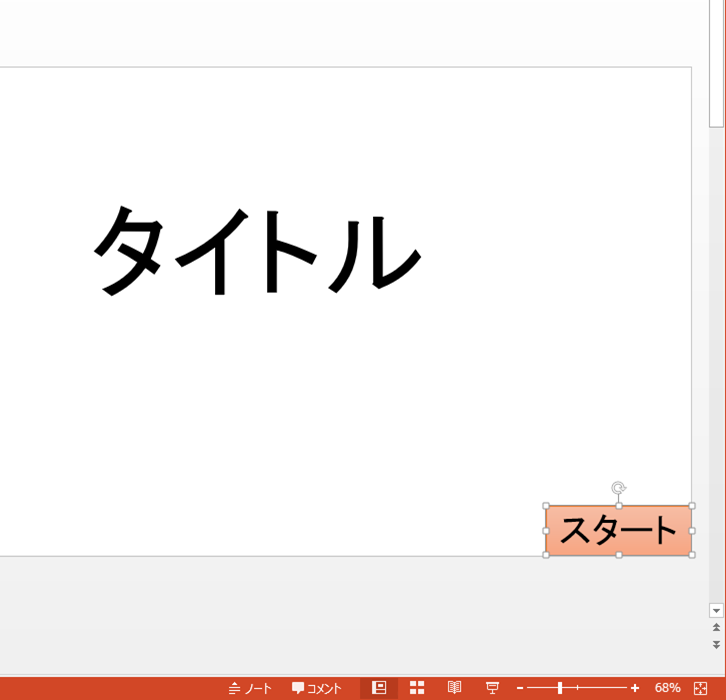726x700 pixels.
Task: Toggle the ノート notes pane button
Action: [x=250, y=688]
